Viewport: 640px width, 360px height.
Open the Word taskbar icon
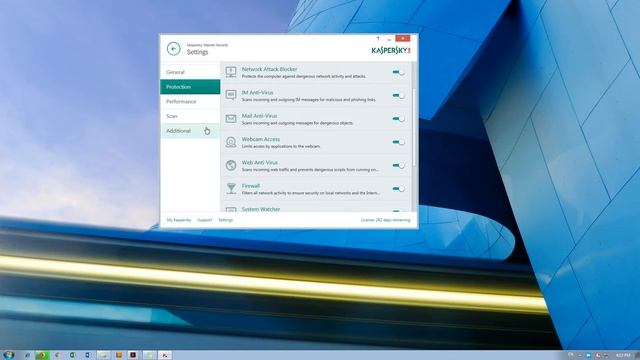click(87, 355)
